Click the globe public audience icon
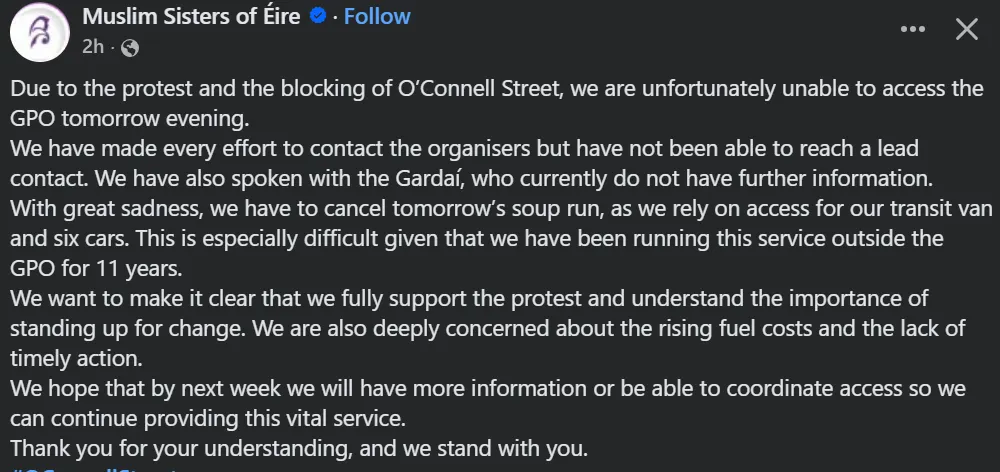Viewport: 1000px width, 472px height. [x=130, y=46]
